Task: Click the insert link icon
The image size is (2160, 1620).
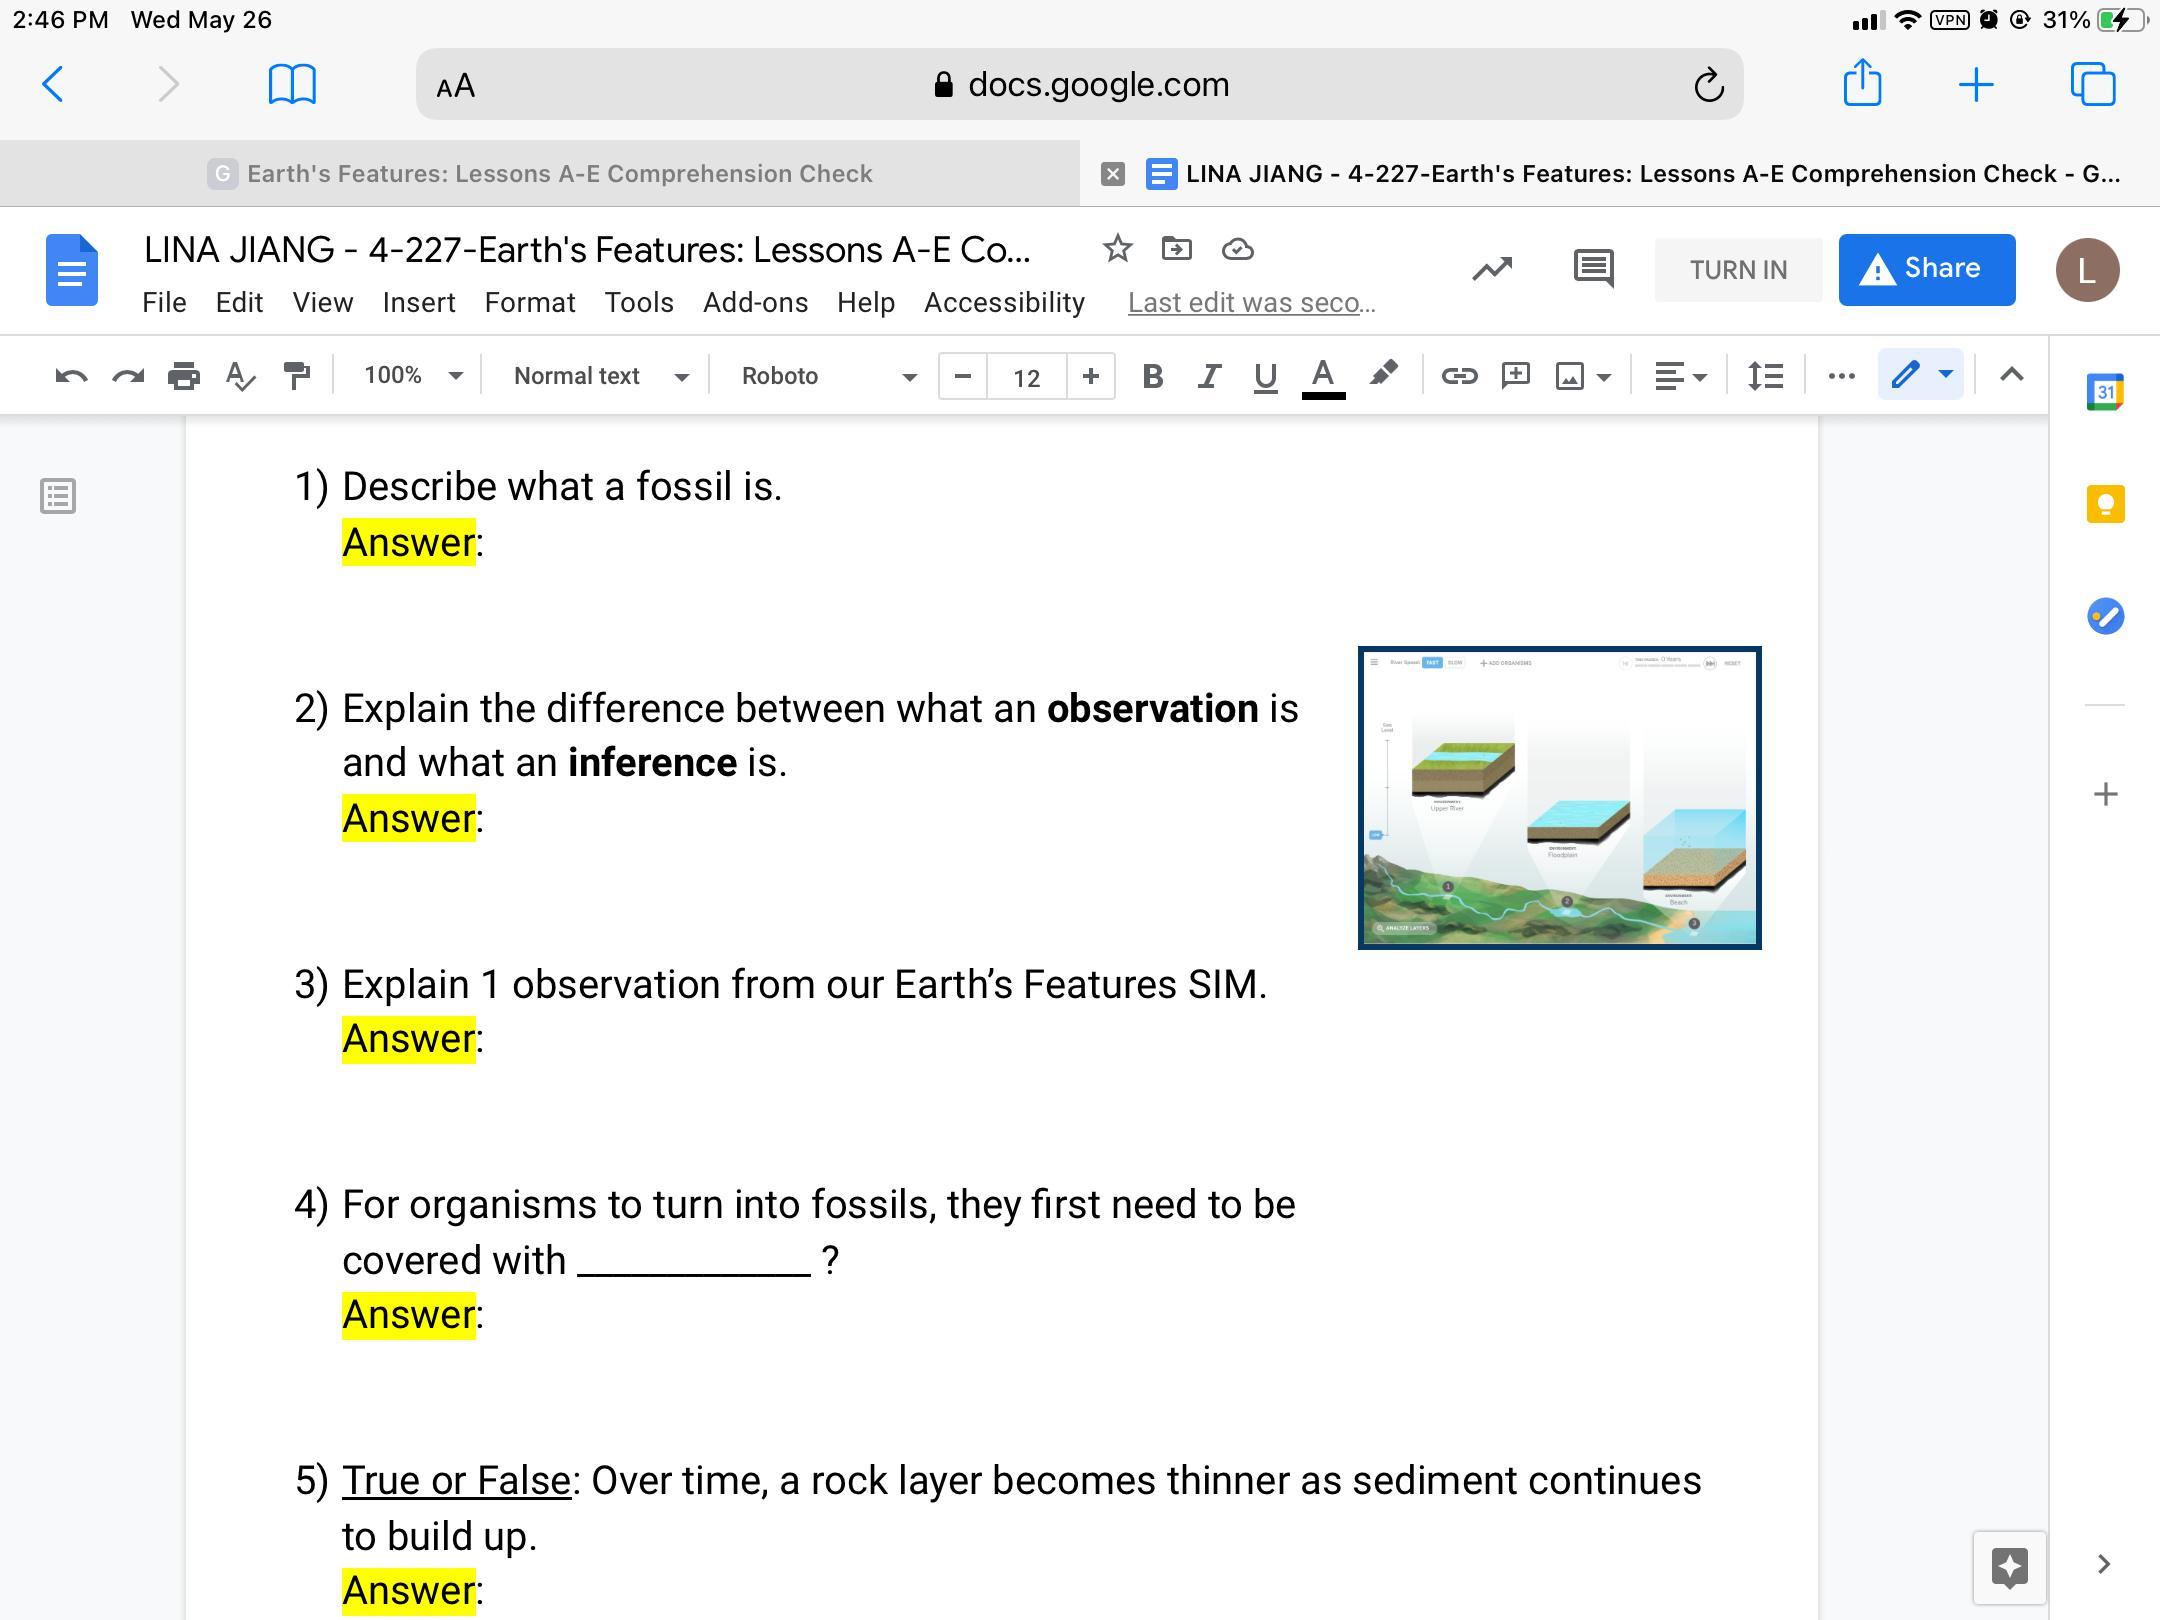Action: (x=1458, y=376)
